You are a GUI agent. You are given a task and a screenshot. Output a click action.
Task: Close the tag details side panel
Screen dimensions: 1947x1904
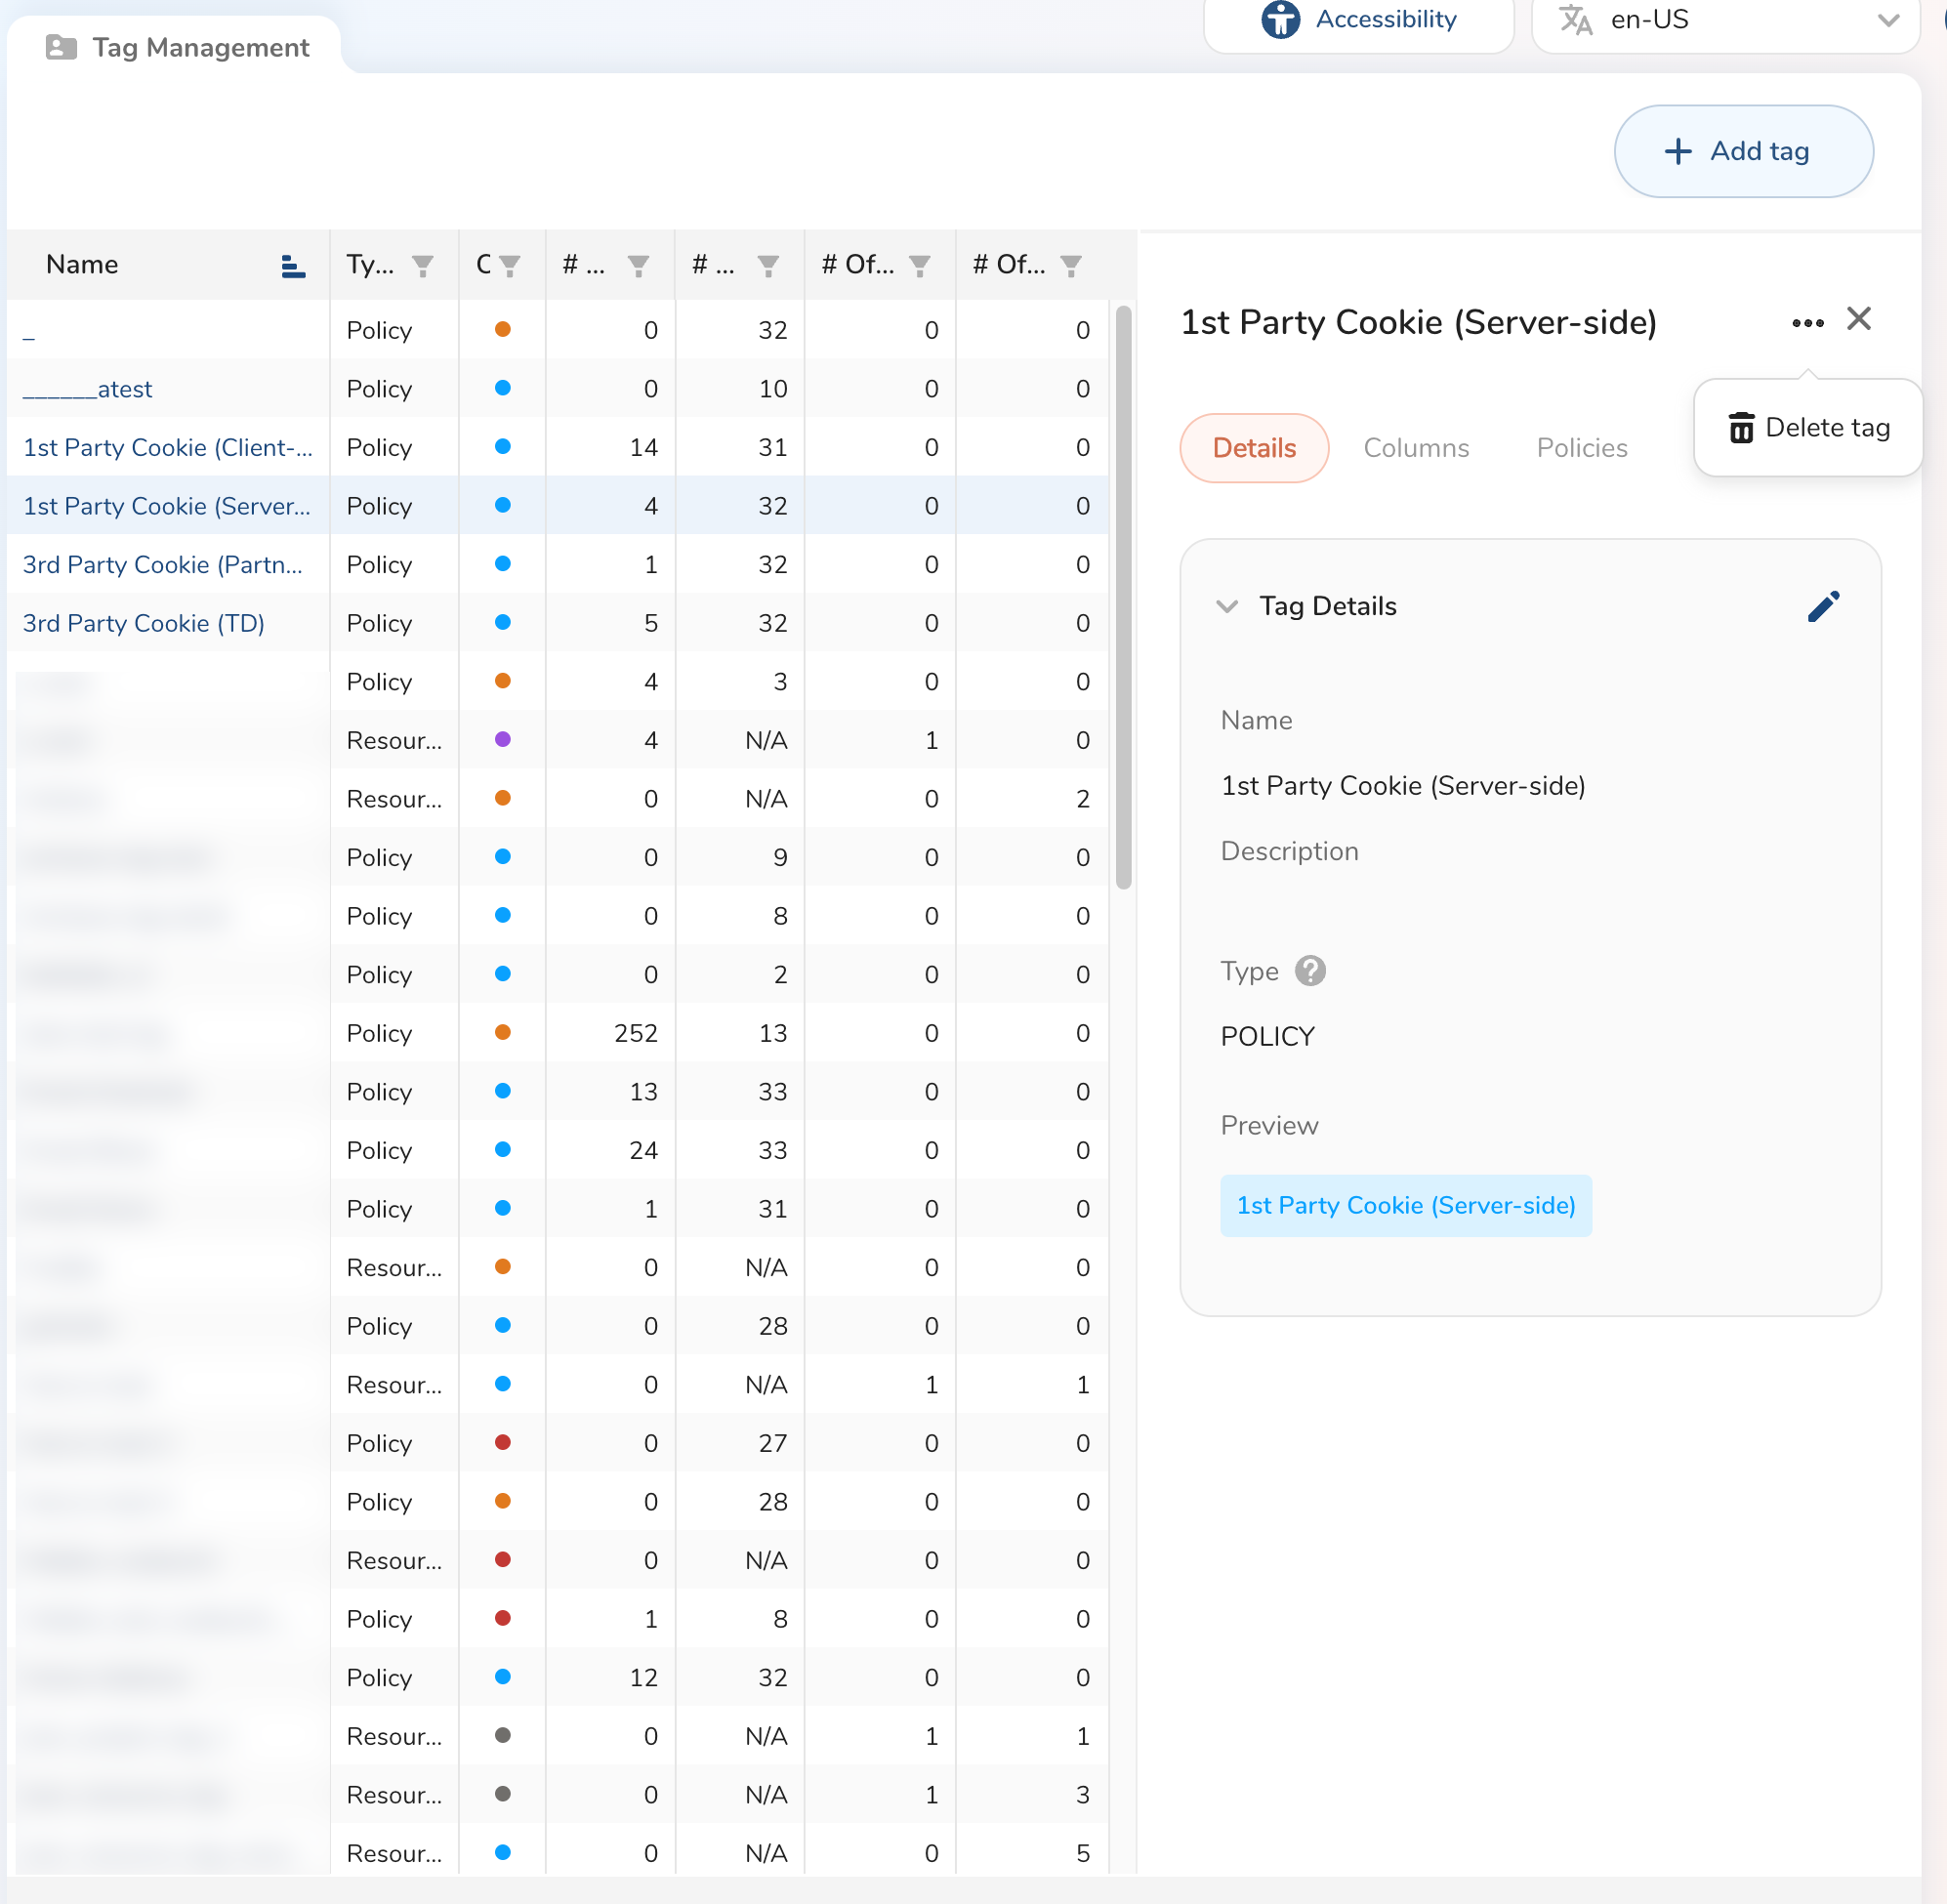[1858, 319]
